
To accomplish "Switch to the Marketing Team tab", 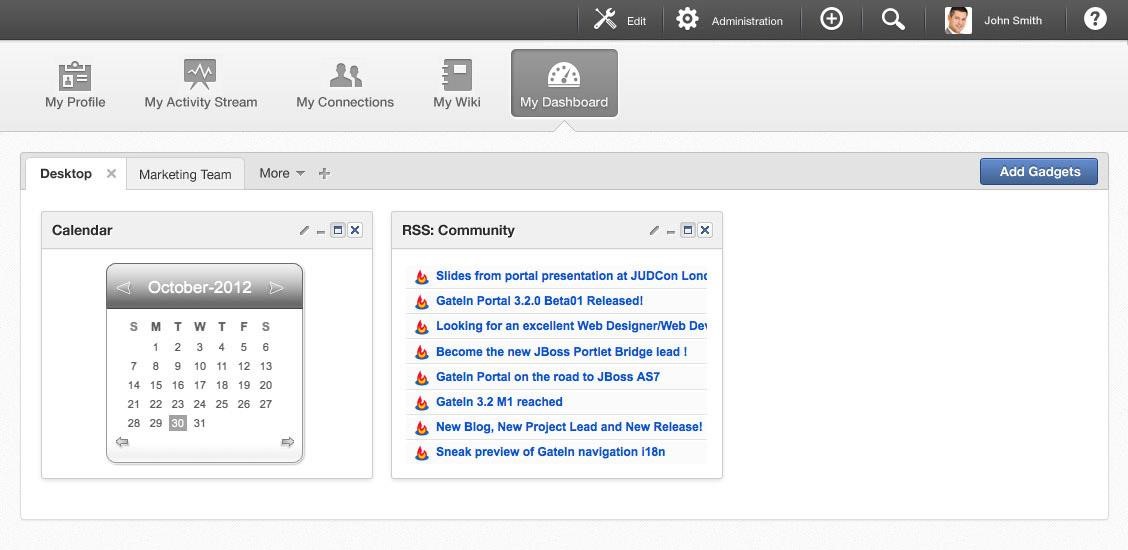I will [185, 174].
